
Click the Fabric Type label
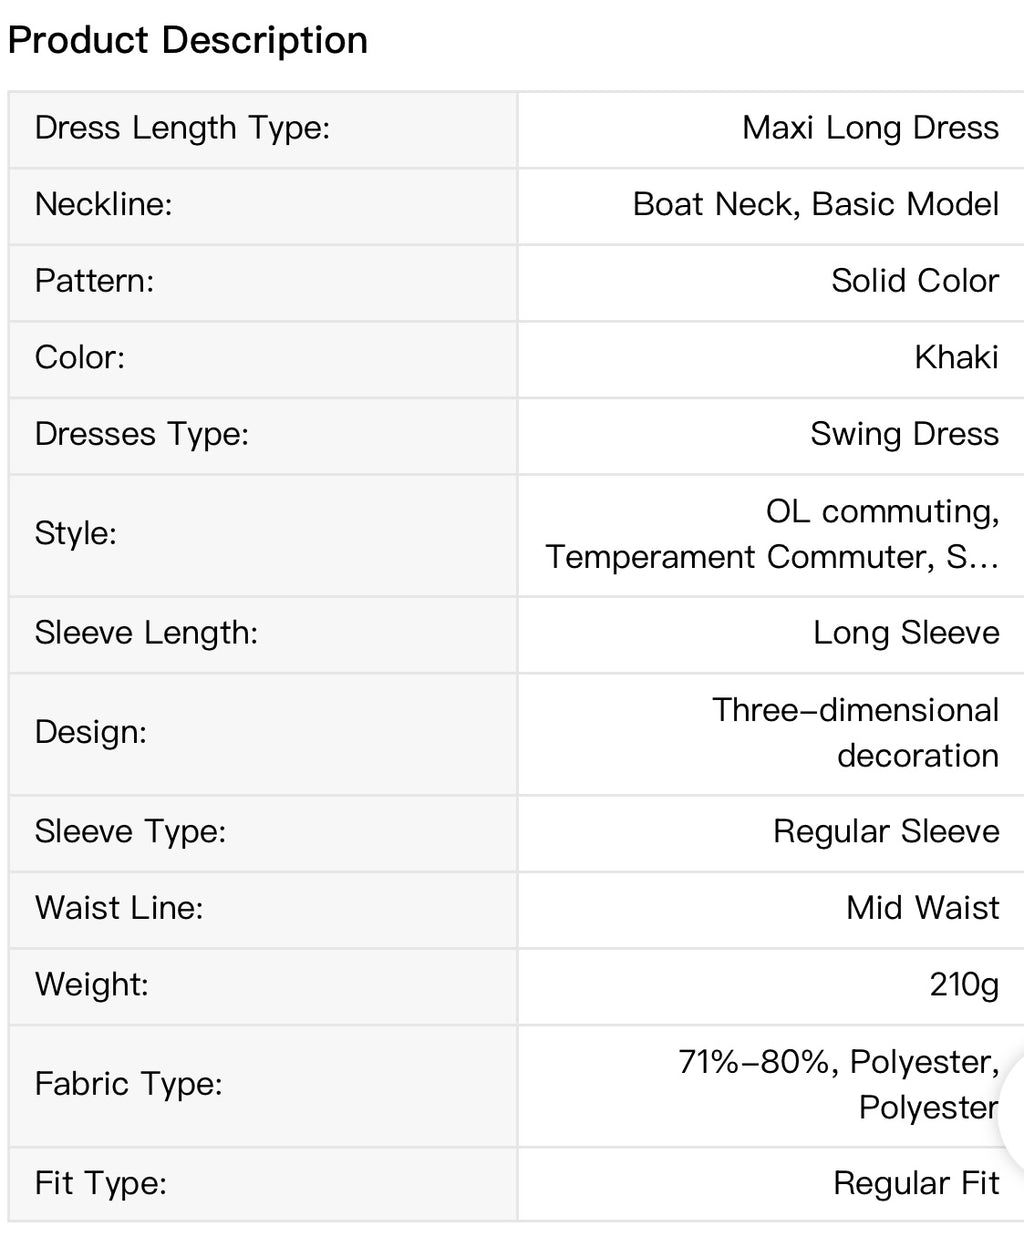point(129,1084)
